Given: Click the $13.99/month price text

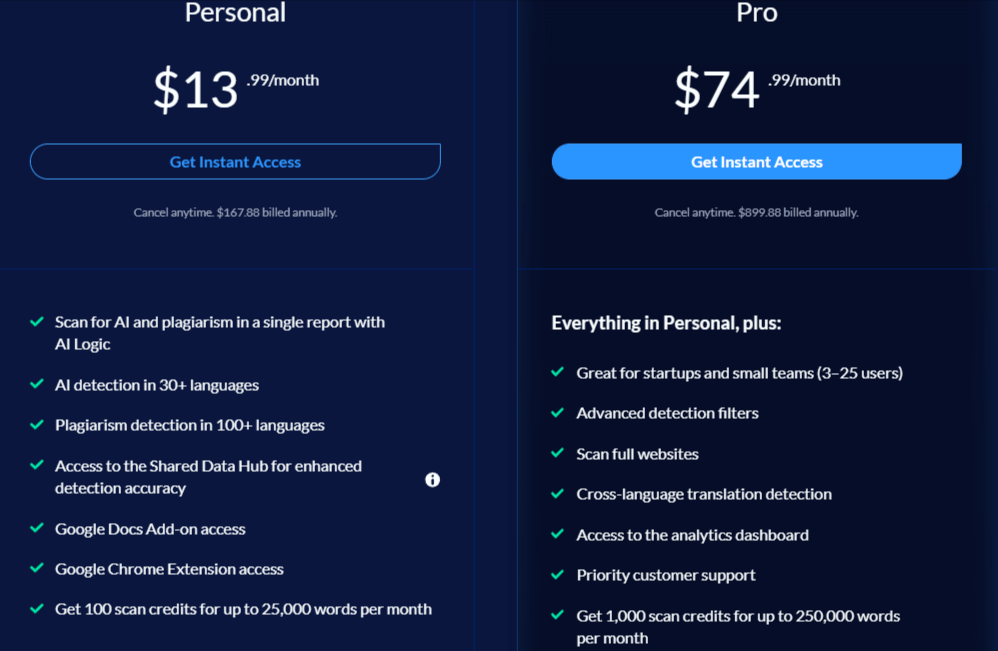Looking at the screenshot, I should tap(235, 89).
